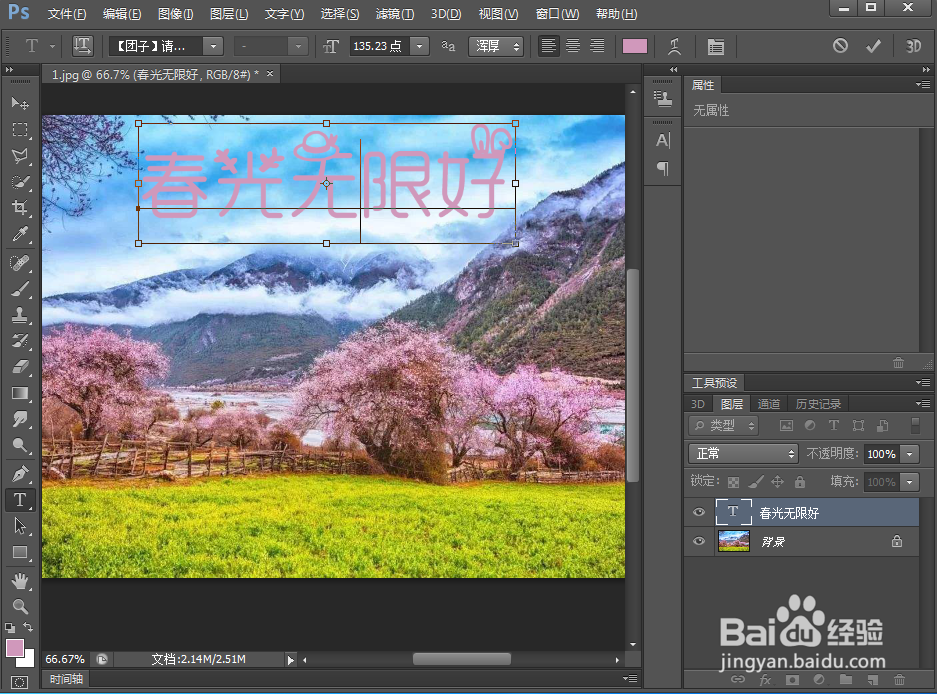This screenshot has width=937, height=694.
Task: Select the Clone Stamp tool
Action: click(20, 314)
